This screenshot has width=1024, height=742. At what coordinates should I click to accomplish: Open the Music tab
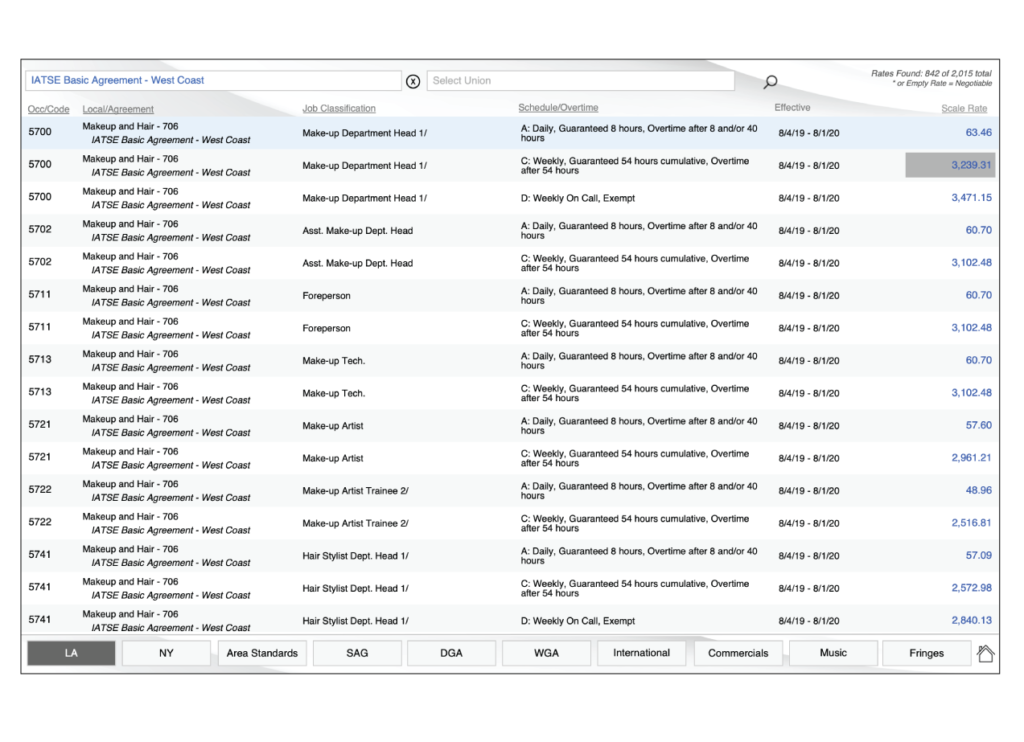(833, 653)
